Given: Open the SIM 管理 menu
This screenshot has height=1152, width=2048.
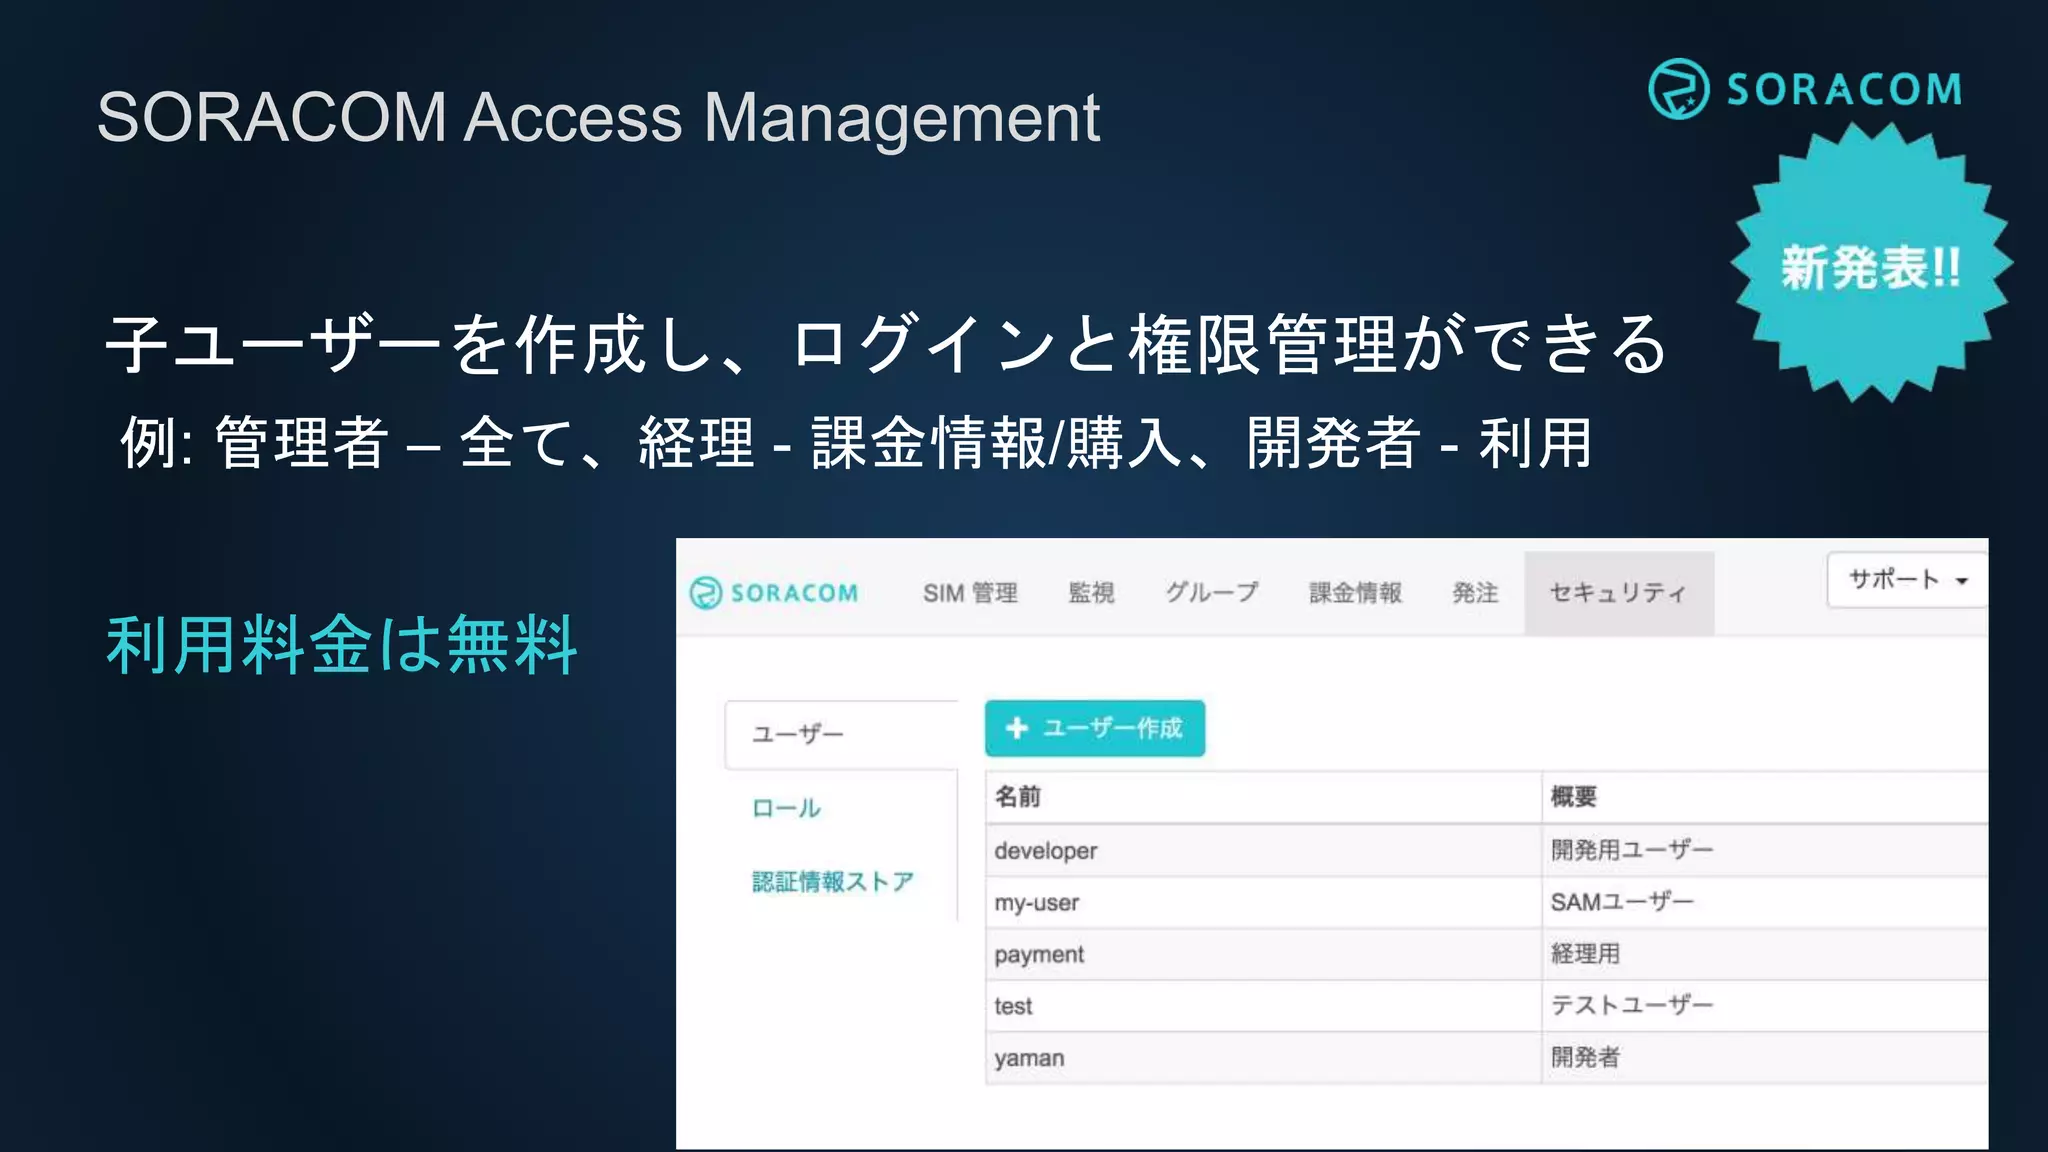Looking at the screenshot, I should pos(970,593).
